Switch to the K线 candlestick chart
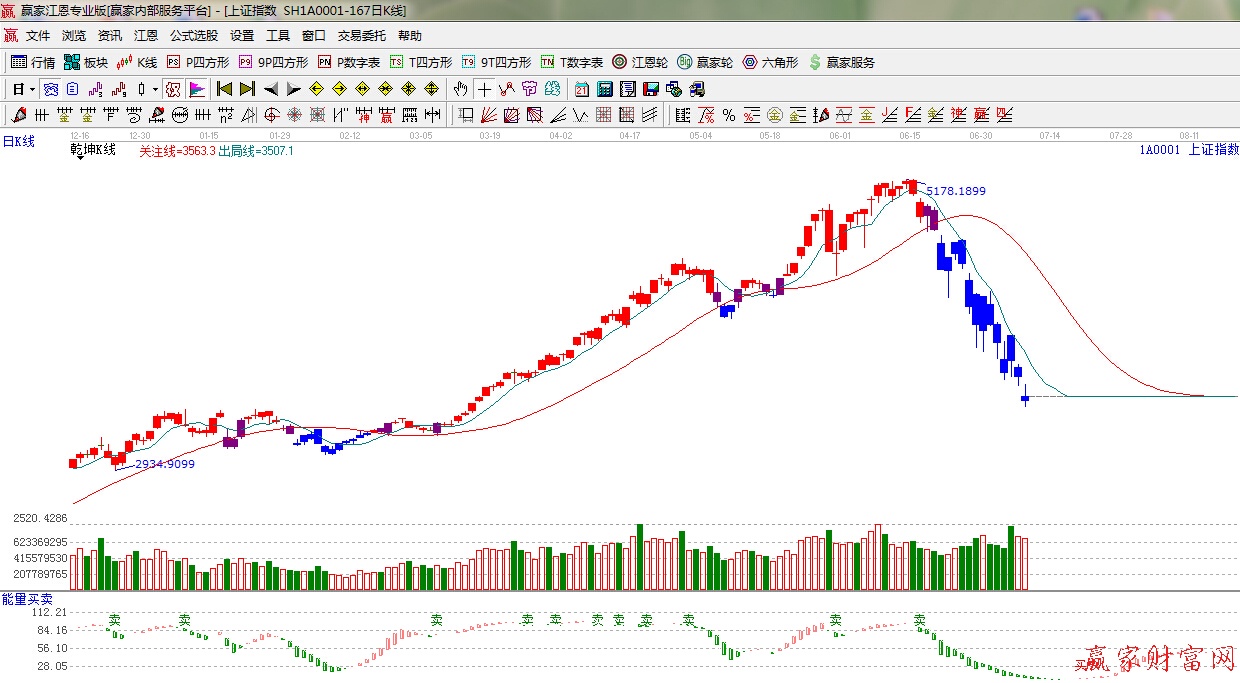Viewport: 1240px width, 683px height. pyautogui.click(x=137, y=62)
